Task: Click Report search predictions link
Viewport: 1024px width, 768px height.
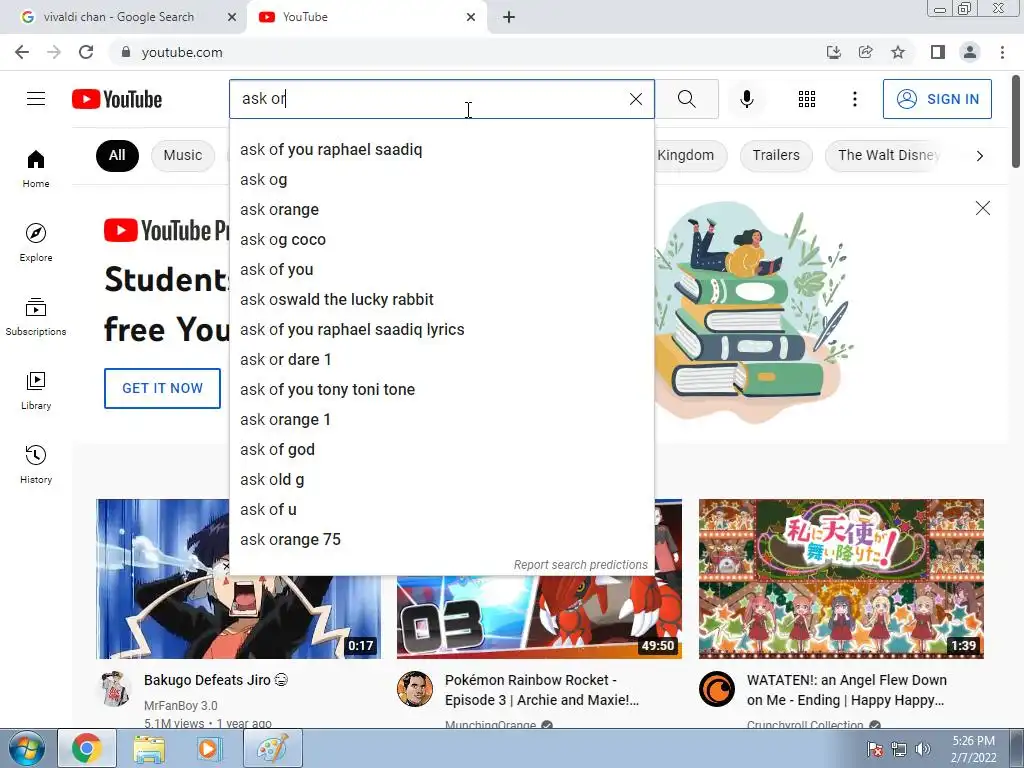Action: (581, 565)
